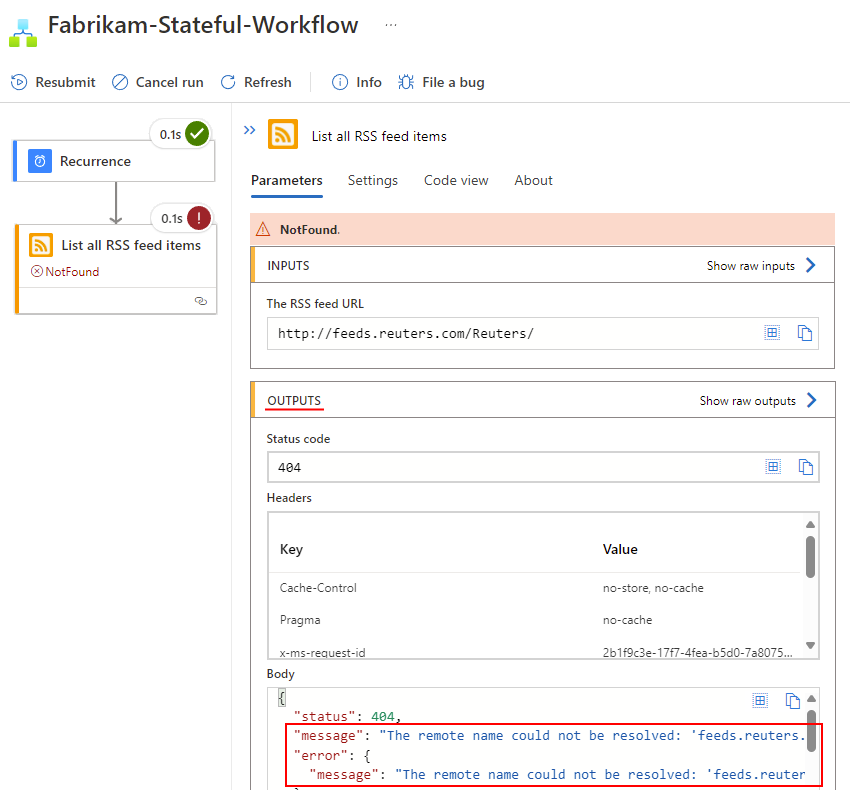Click the NotFound status on RSS step card

[66, 271]
